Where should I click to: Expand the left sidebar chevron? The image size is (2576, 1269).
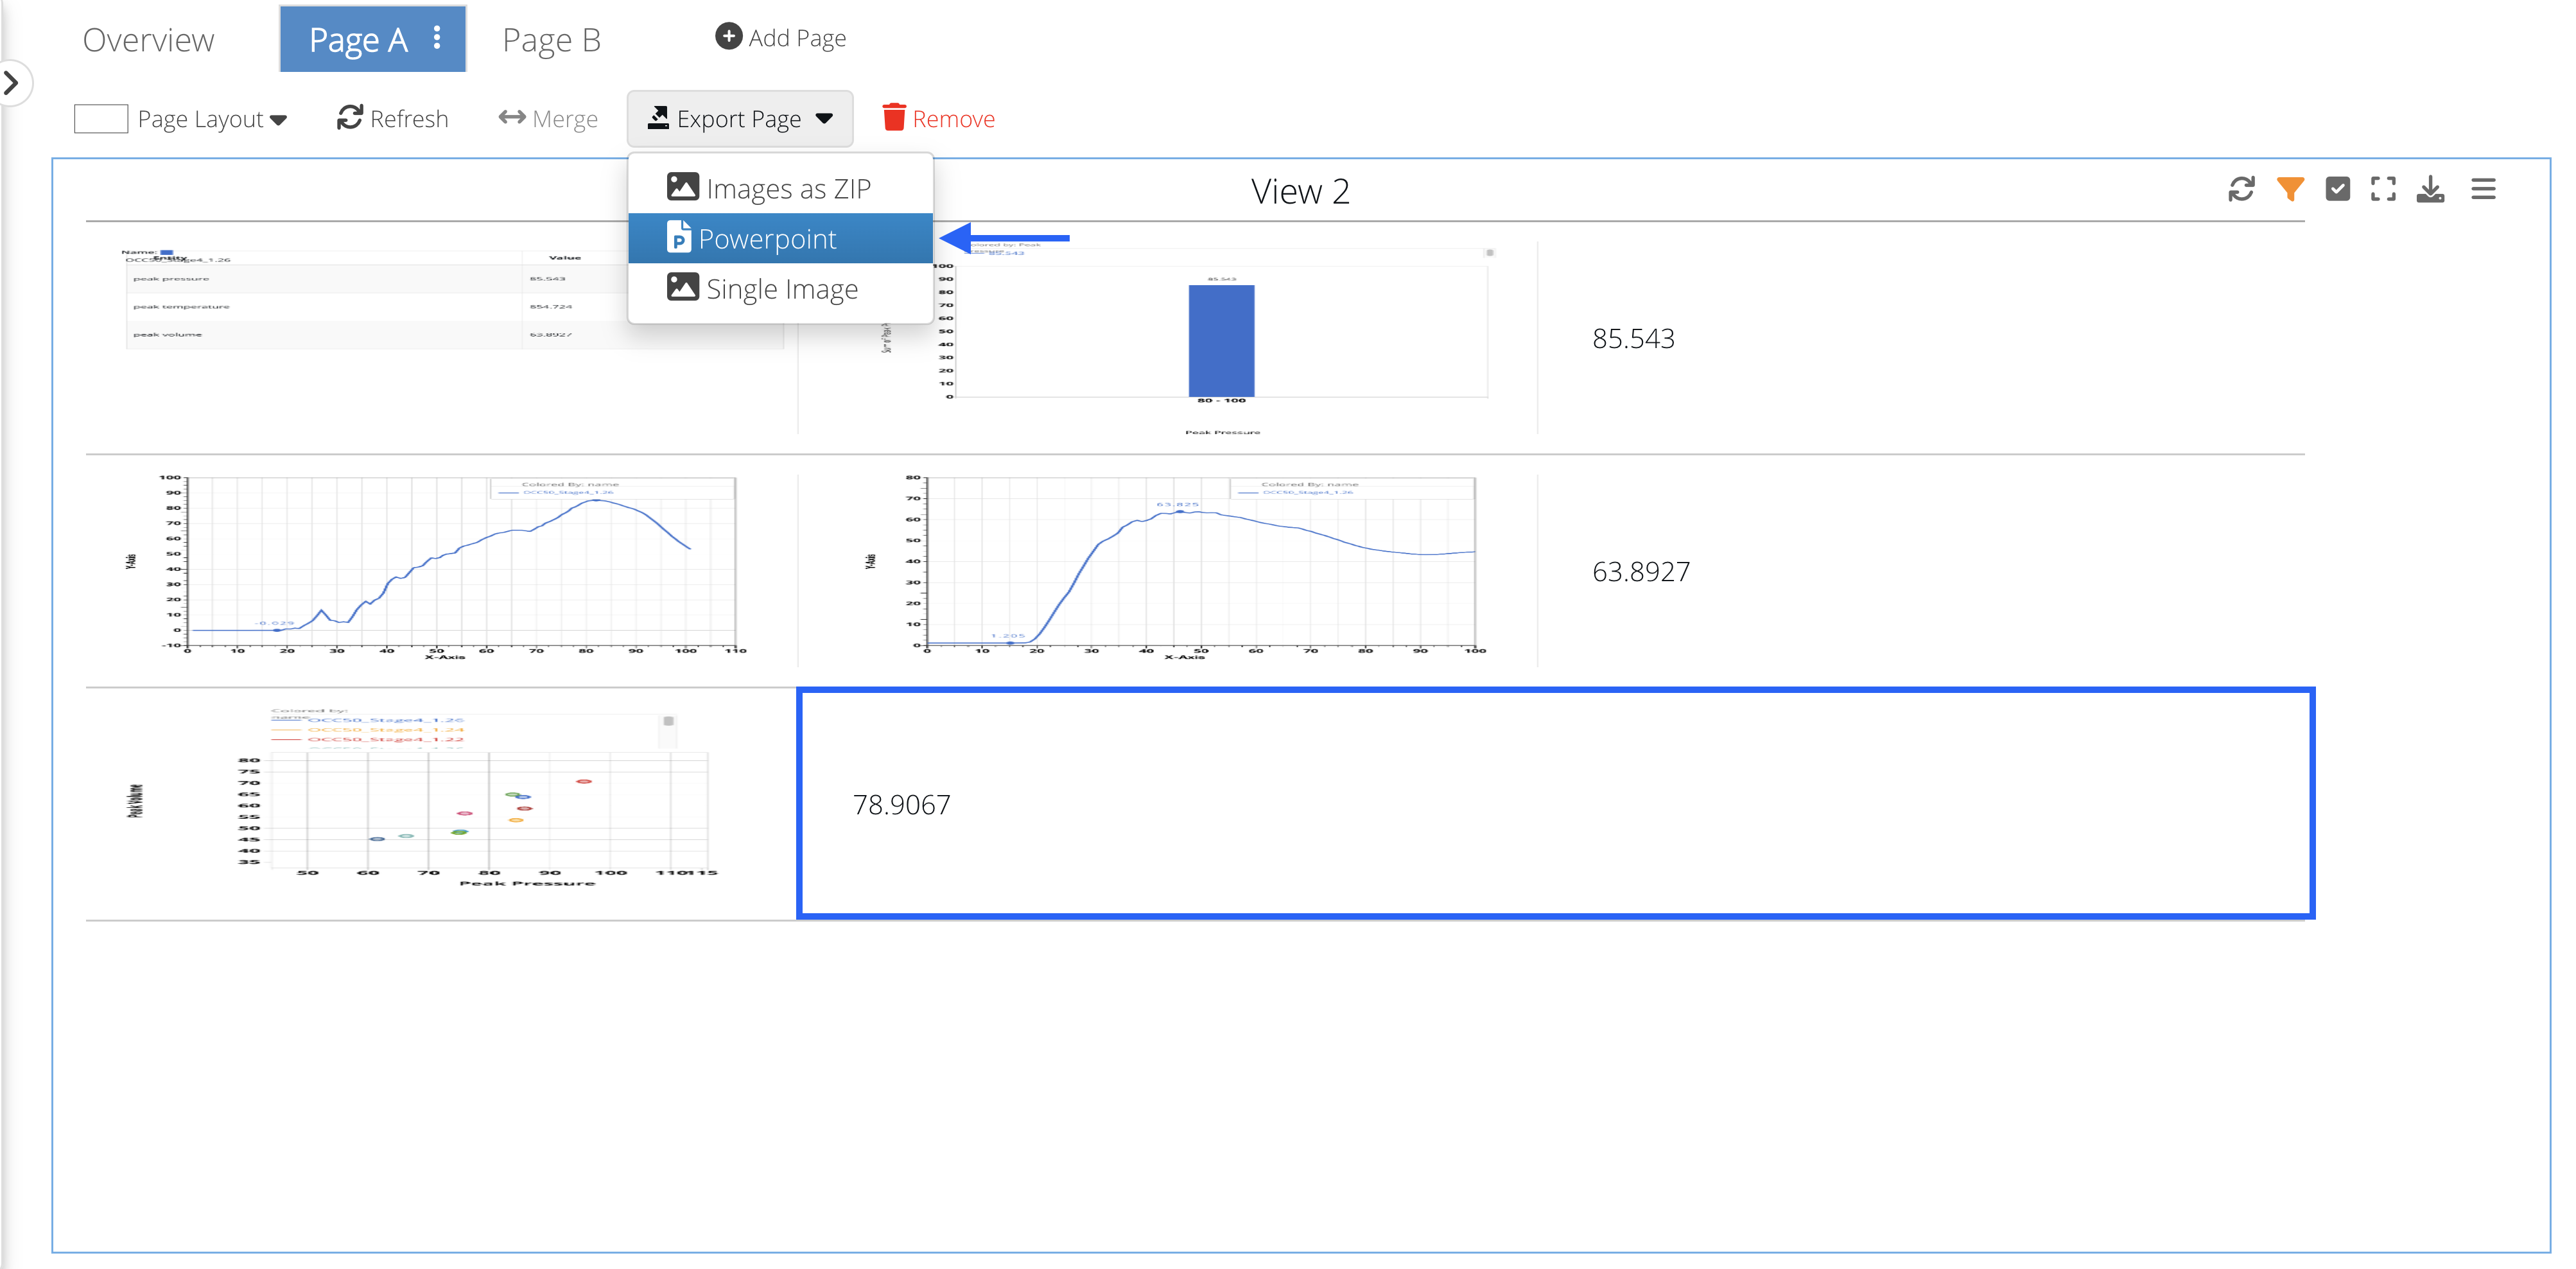11,83
